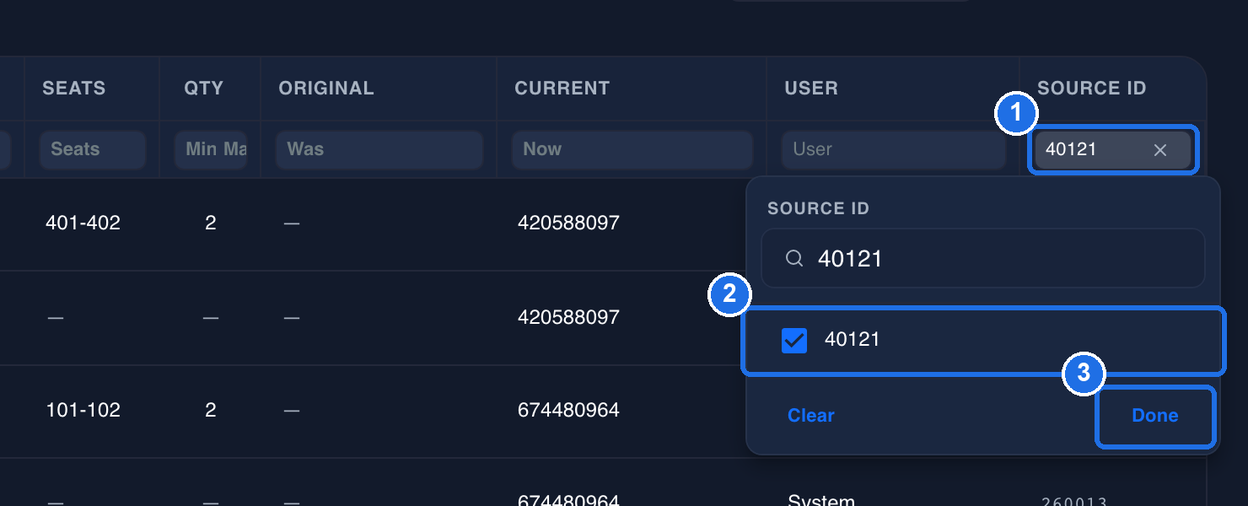Click the User filter input

pyautogui.click(x=893, y=150)
